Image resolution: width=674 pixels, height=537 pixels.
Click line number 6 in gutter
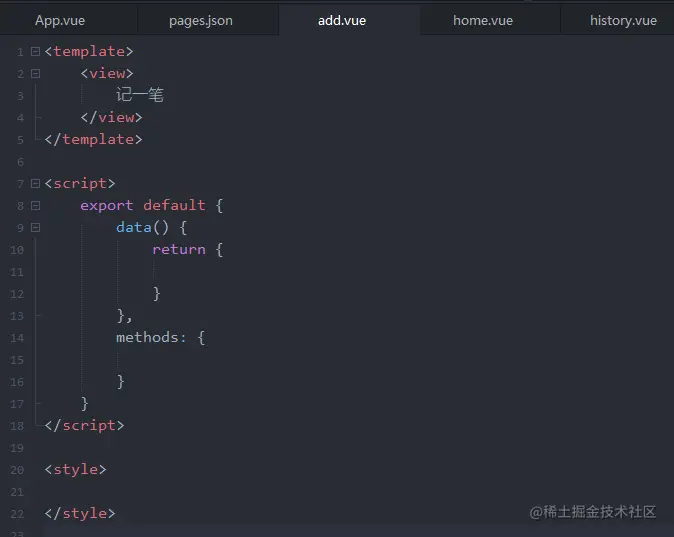(20, 162)
